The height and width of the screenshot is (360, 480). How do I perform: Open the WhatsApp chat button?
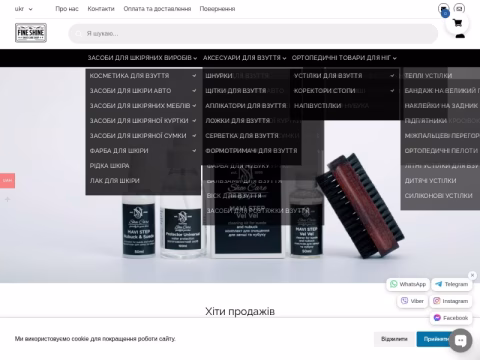408,284
